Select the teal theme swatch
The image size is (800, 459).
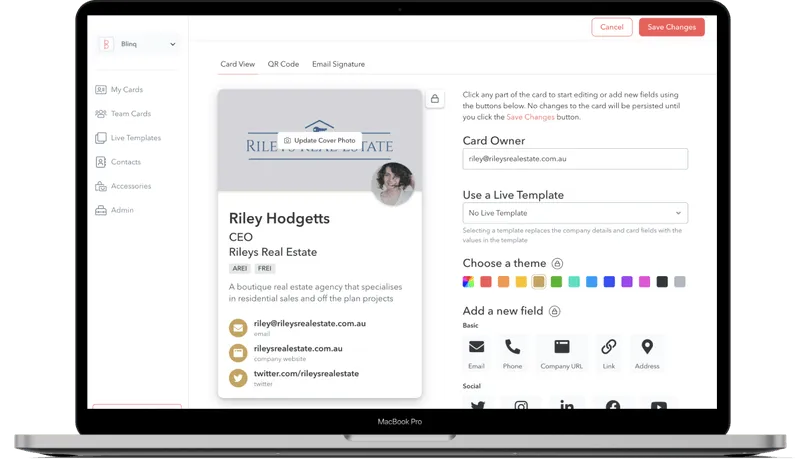coord(574,282)
